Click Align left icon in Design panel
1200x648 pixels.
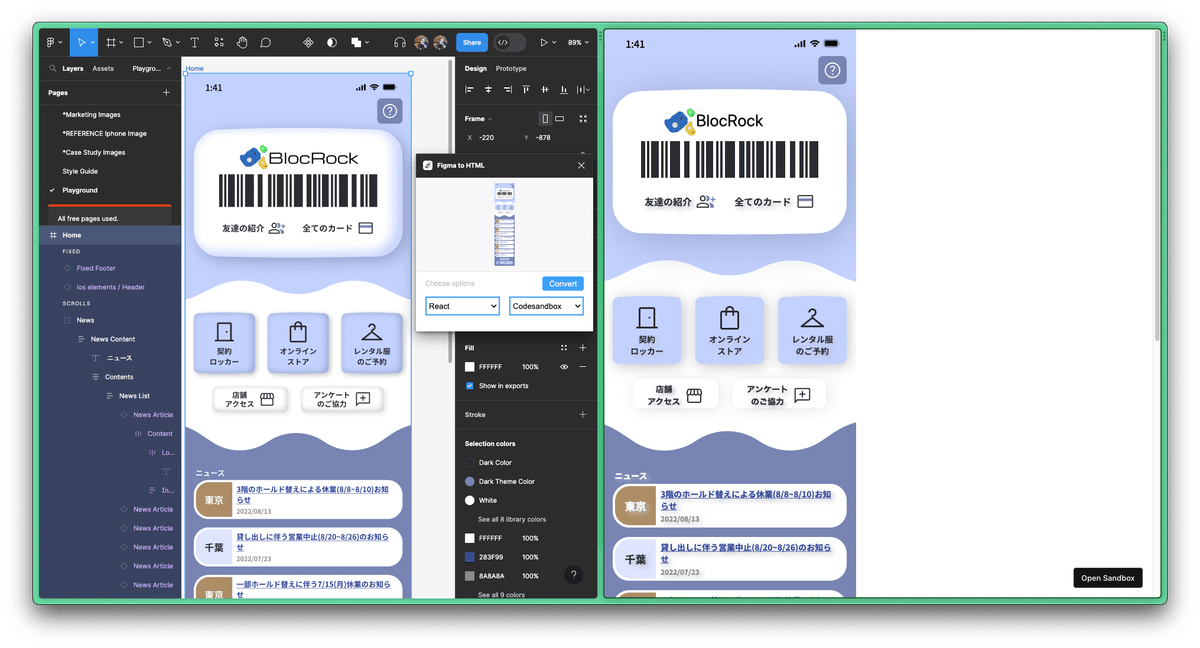point(469,90)
